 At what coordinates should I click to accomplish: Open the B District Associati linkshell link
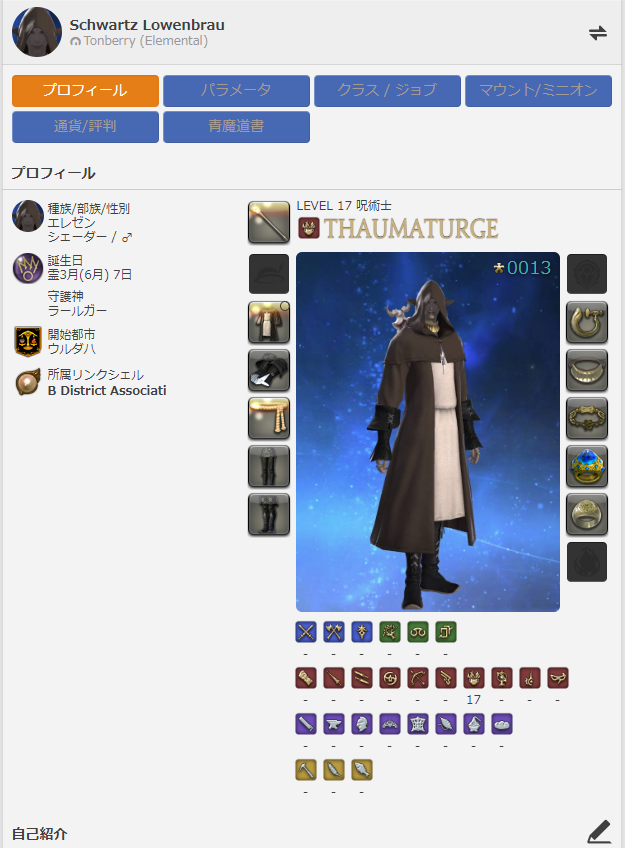click(x=107, y=390)
